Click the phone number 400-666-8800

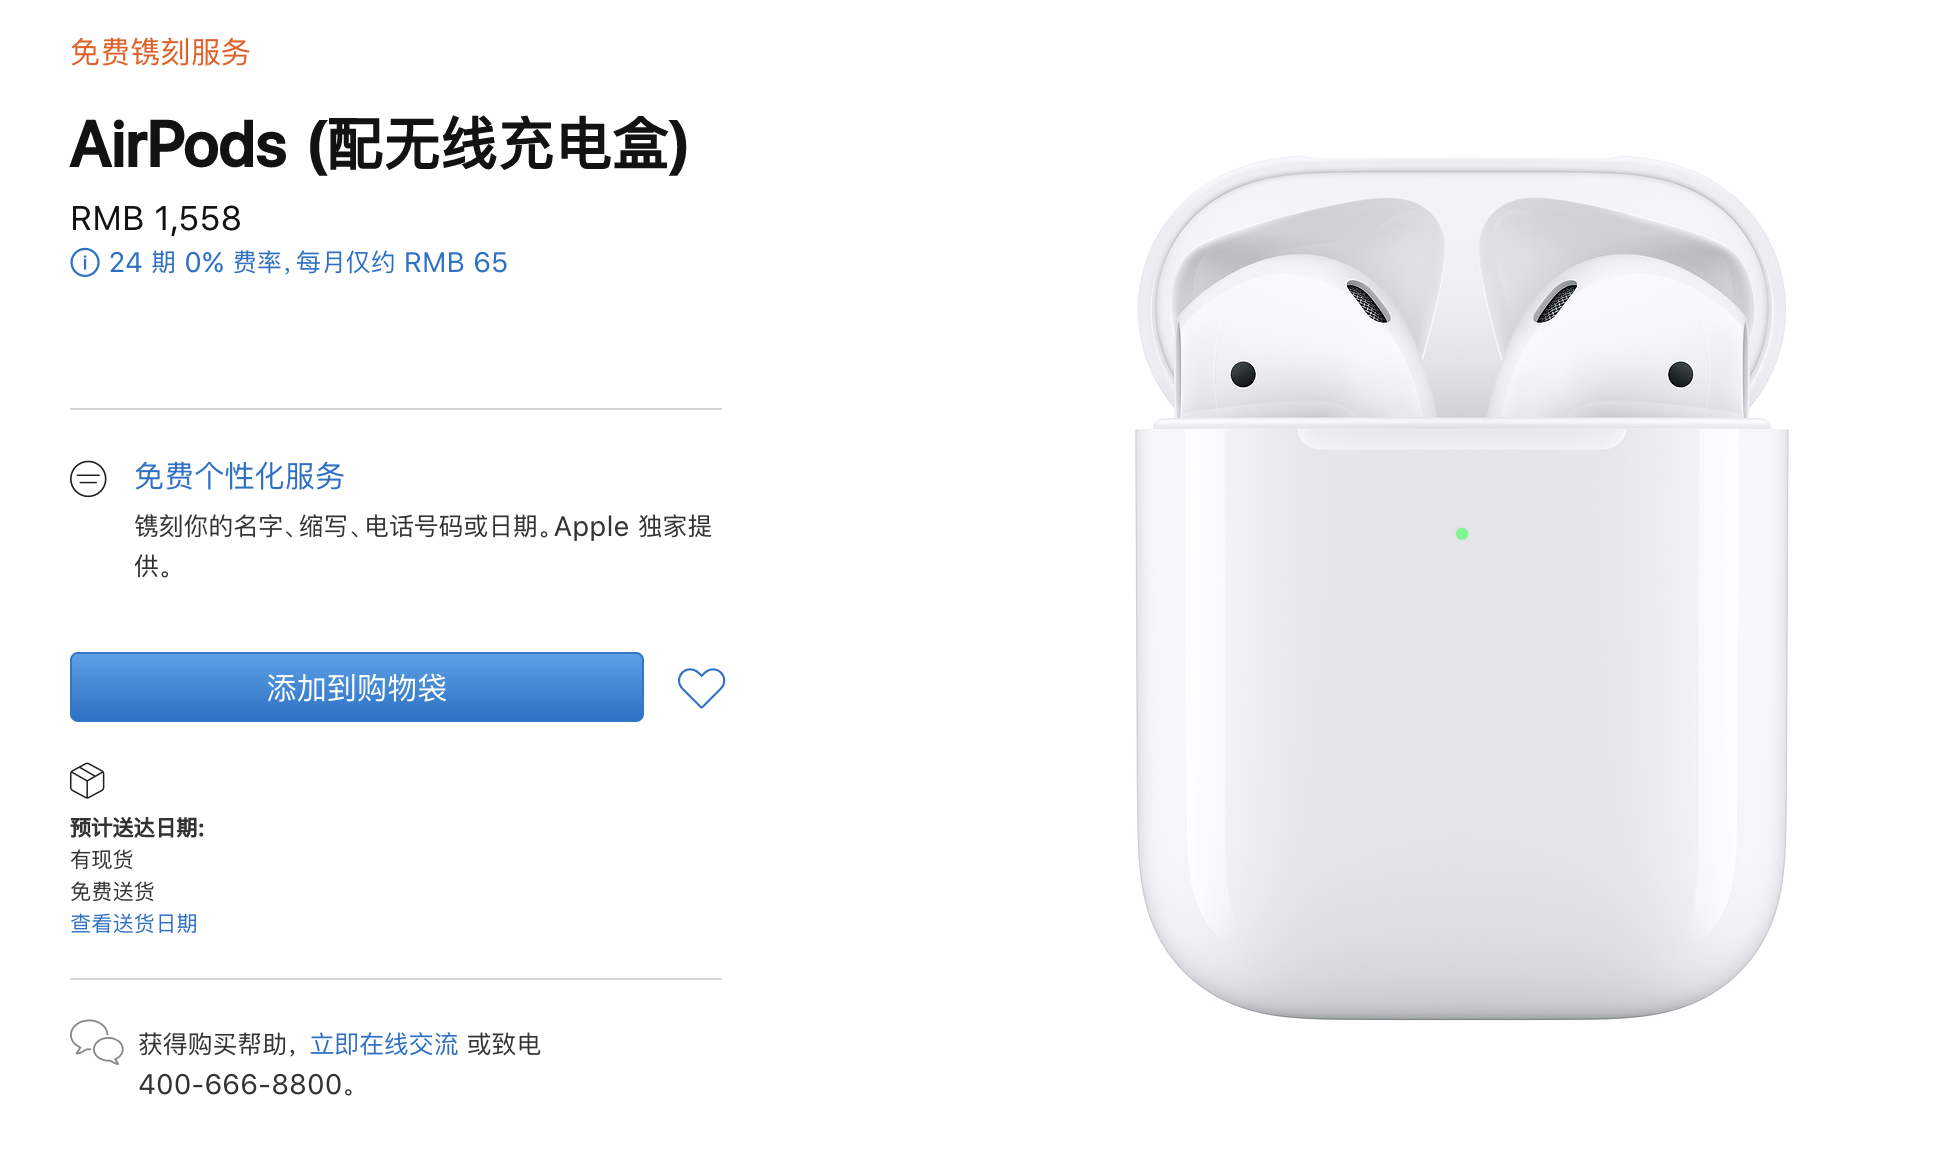point(240,1084)
